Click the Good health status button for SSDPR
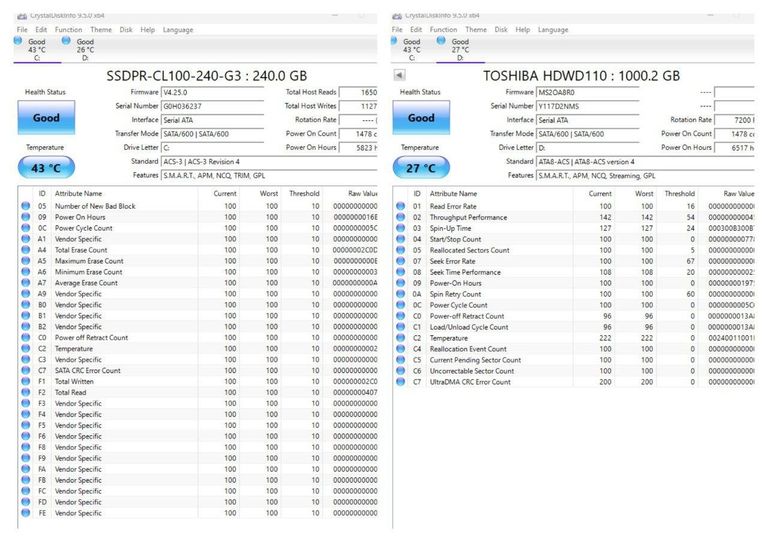This screenshot has height=542, width=768. point(46,117)
